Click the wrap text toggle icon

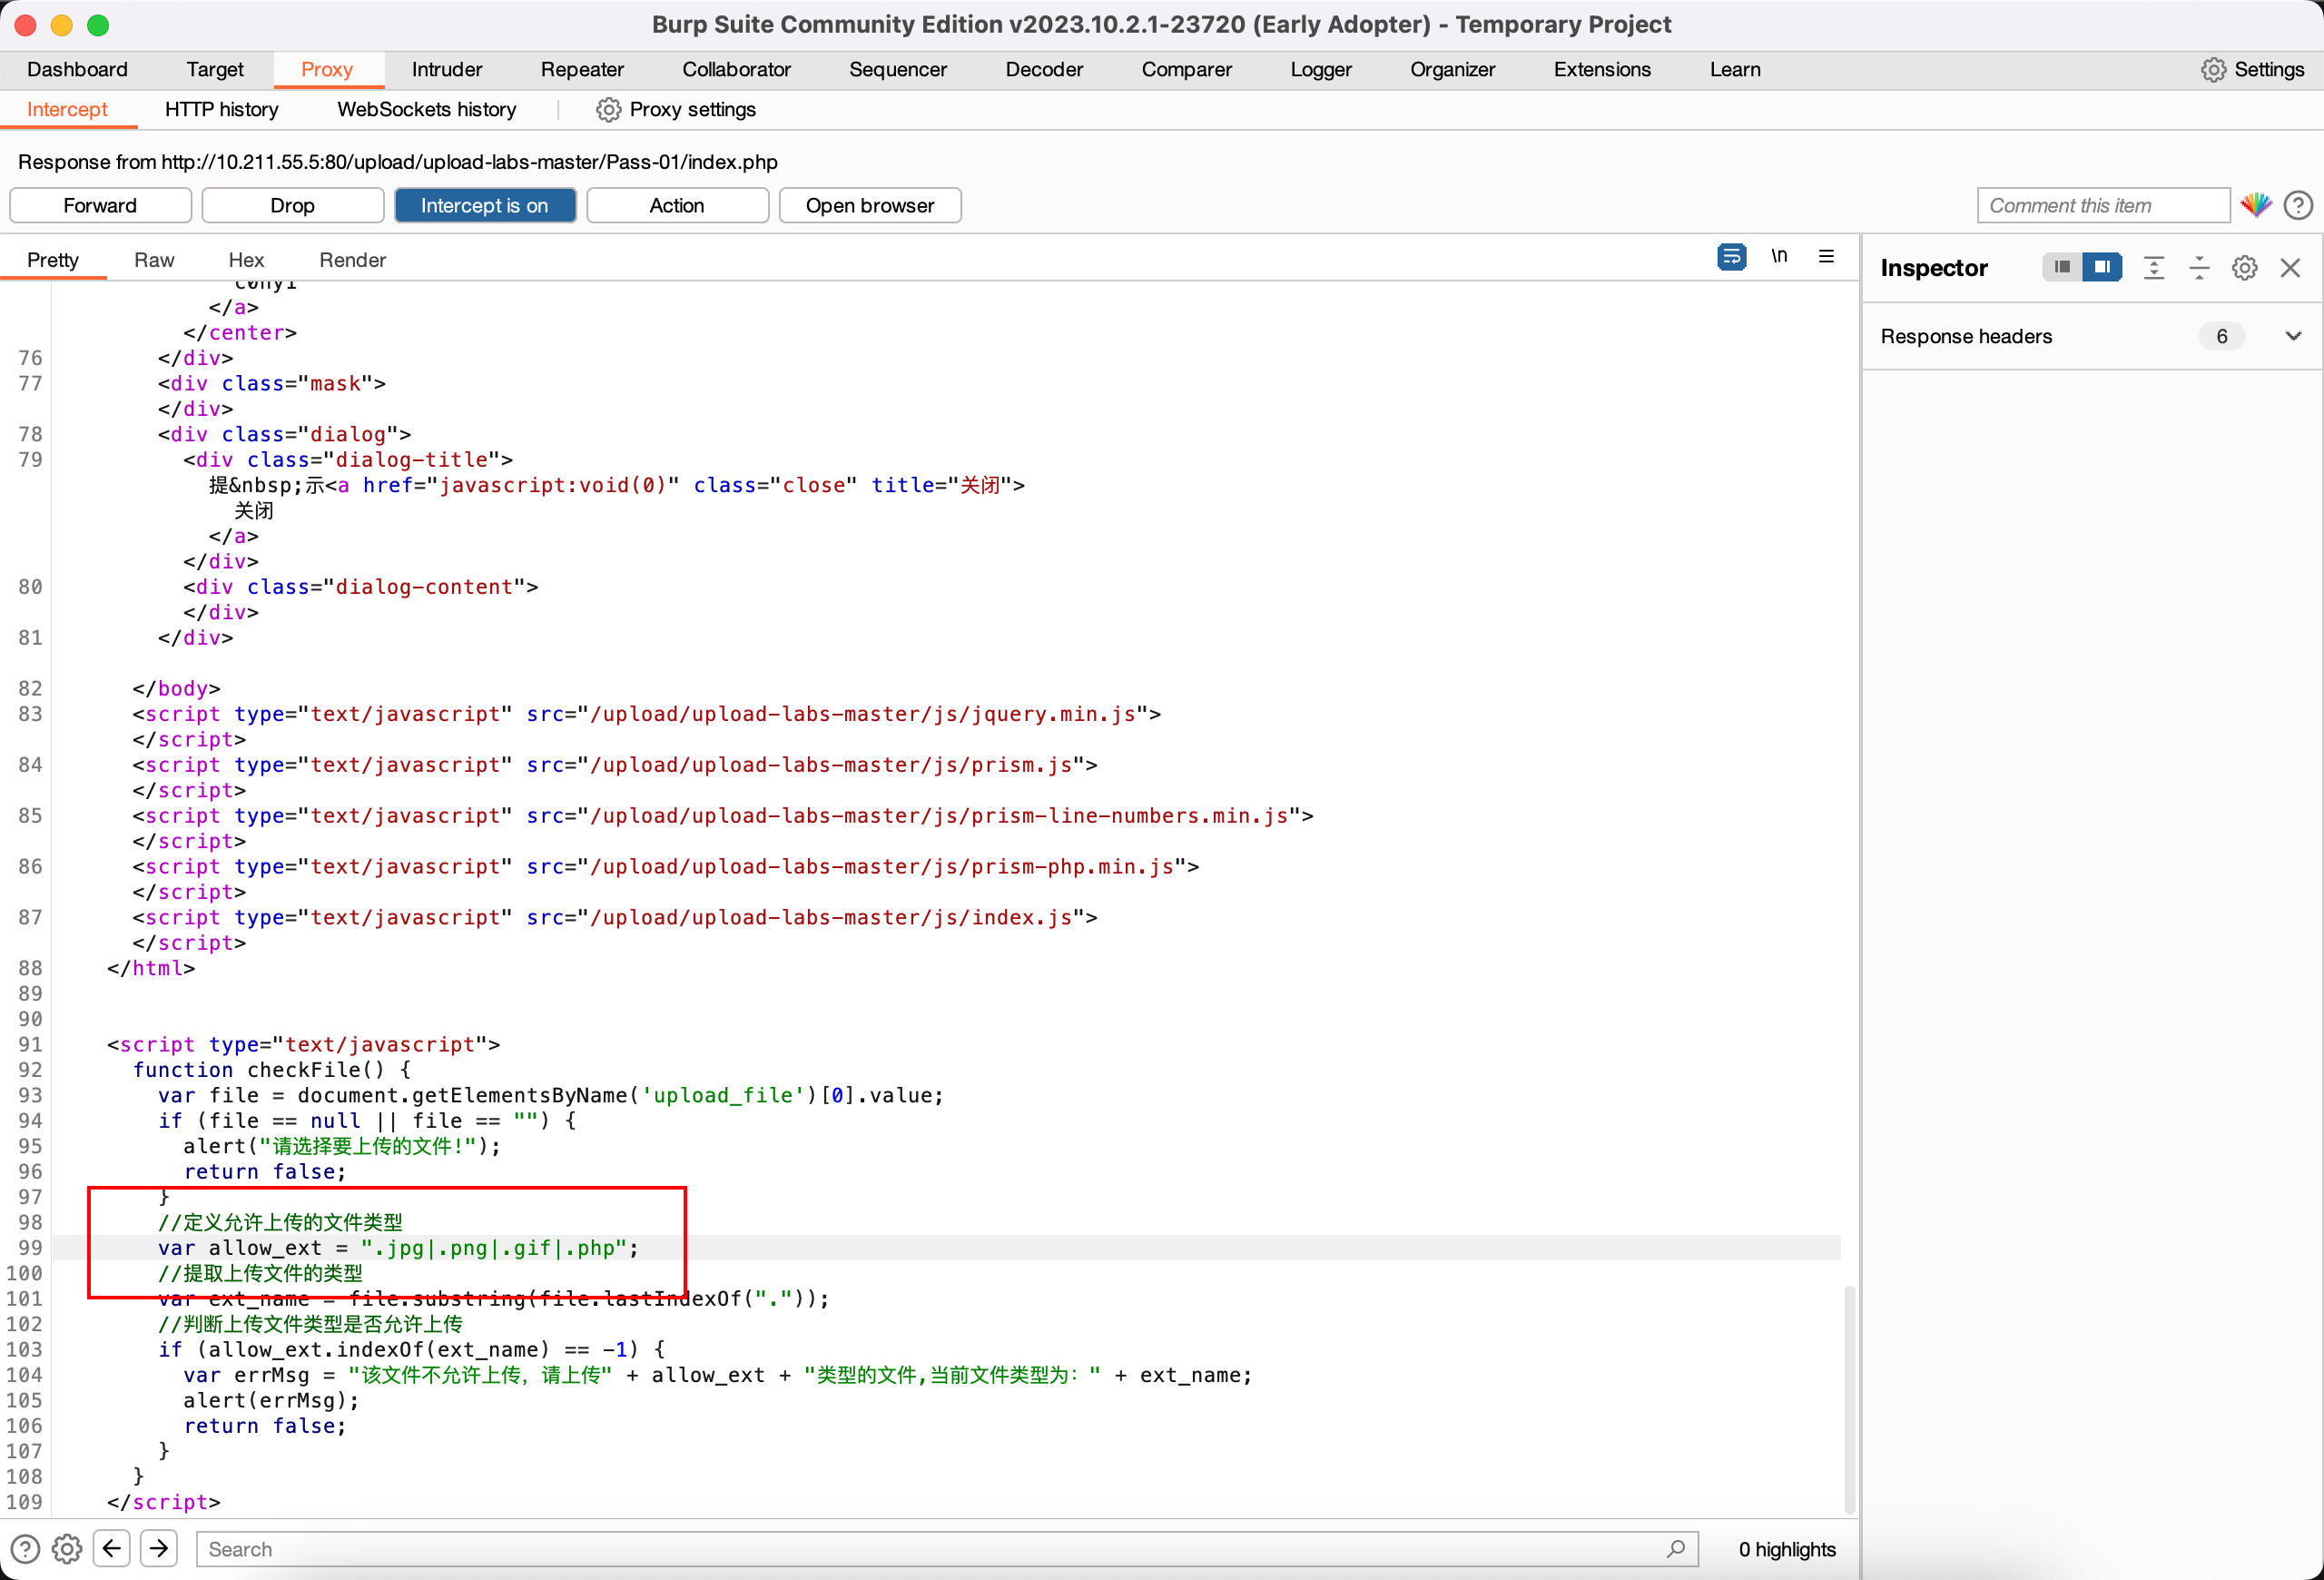1735,259
